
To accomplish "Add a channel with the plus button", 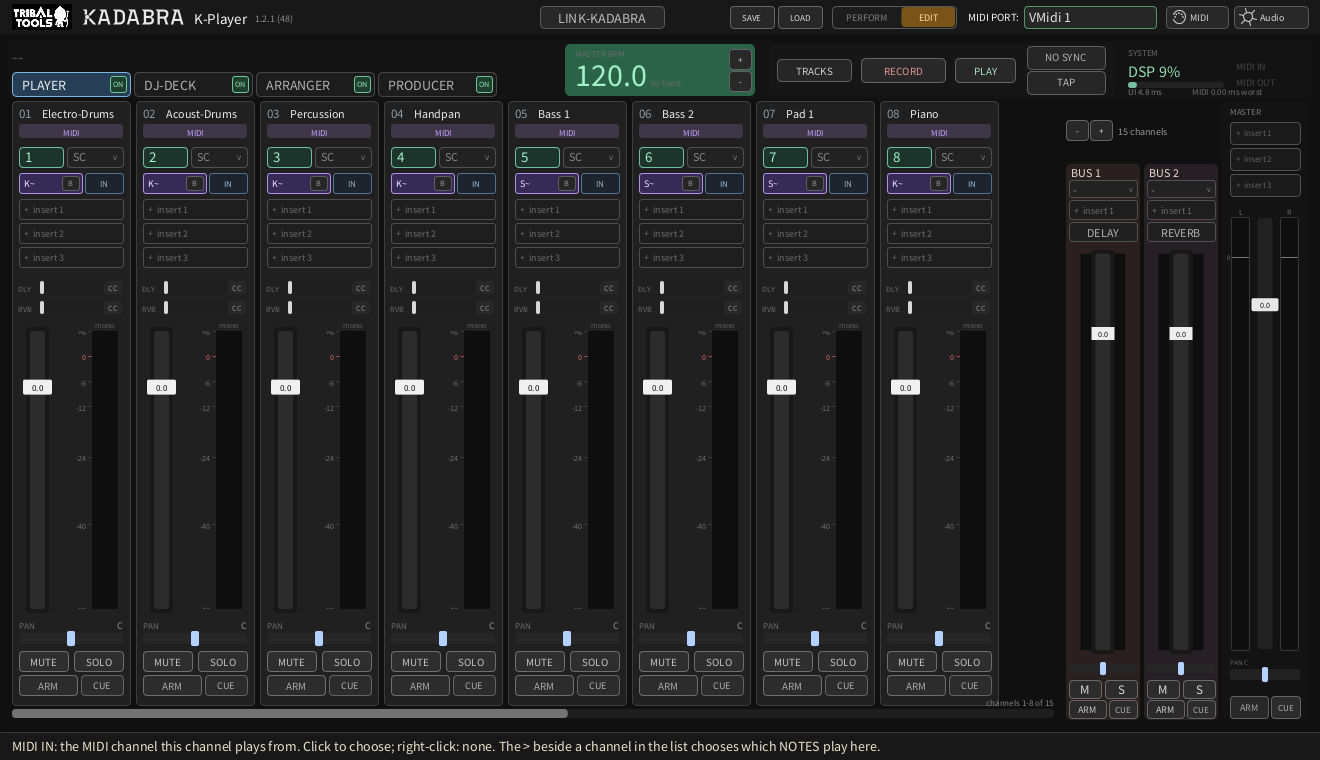I will [1101, 131].
